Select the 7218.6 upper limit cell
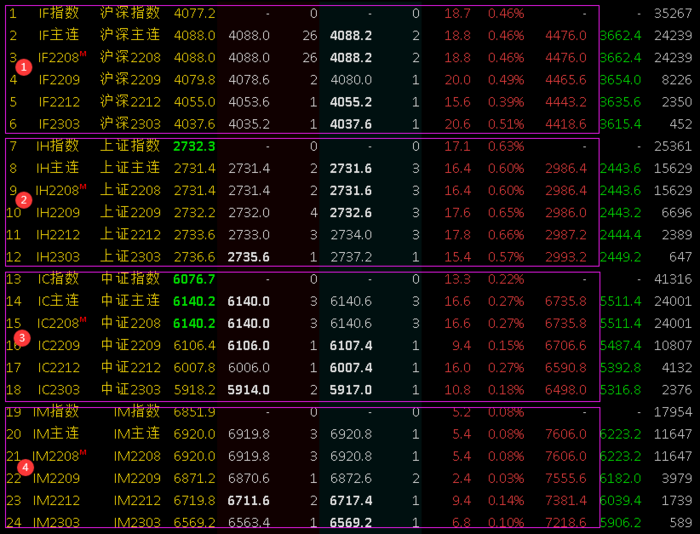The height and width of the screenshot is (534, 700). coord(566,522)
